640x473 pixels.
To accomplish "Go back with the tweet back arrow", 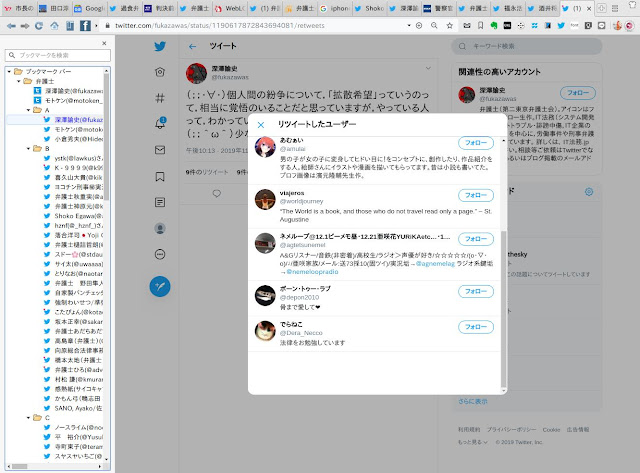I will tap(192, 47).
